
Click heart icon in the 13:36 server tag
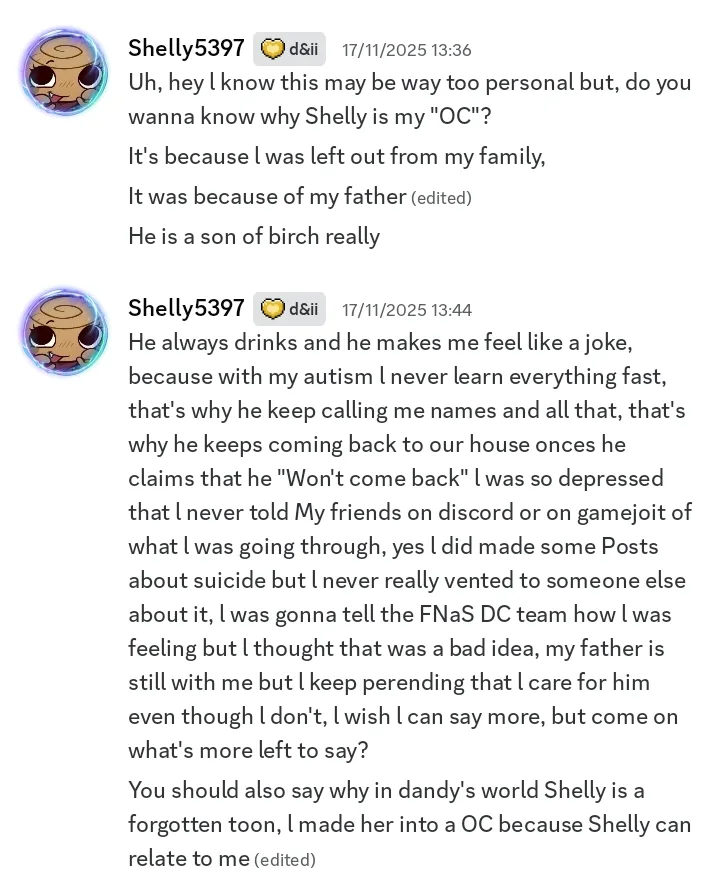[x=272, y=49]
